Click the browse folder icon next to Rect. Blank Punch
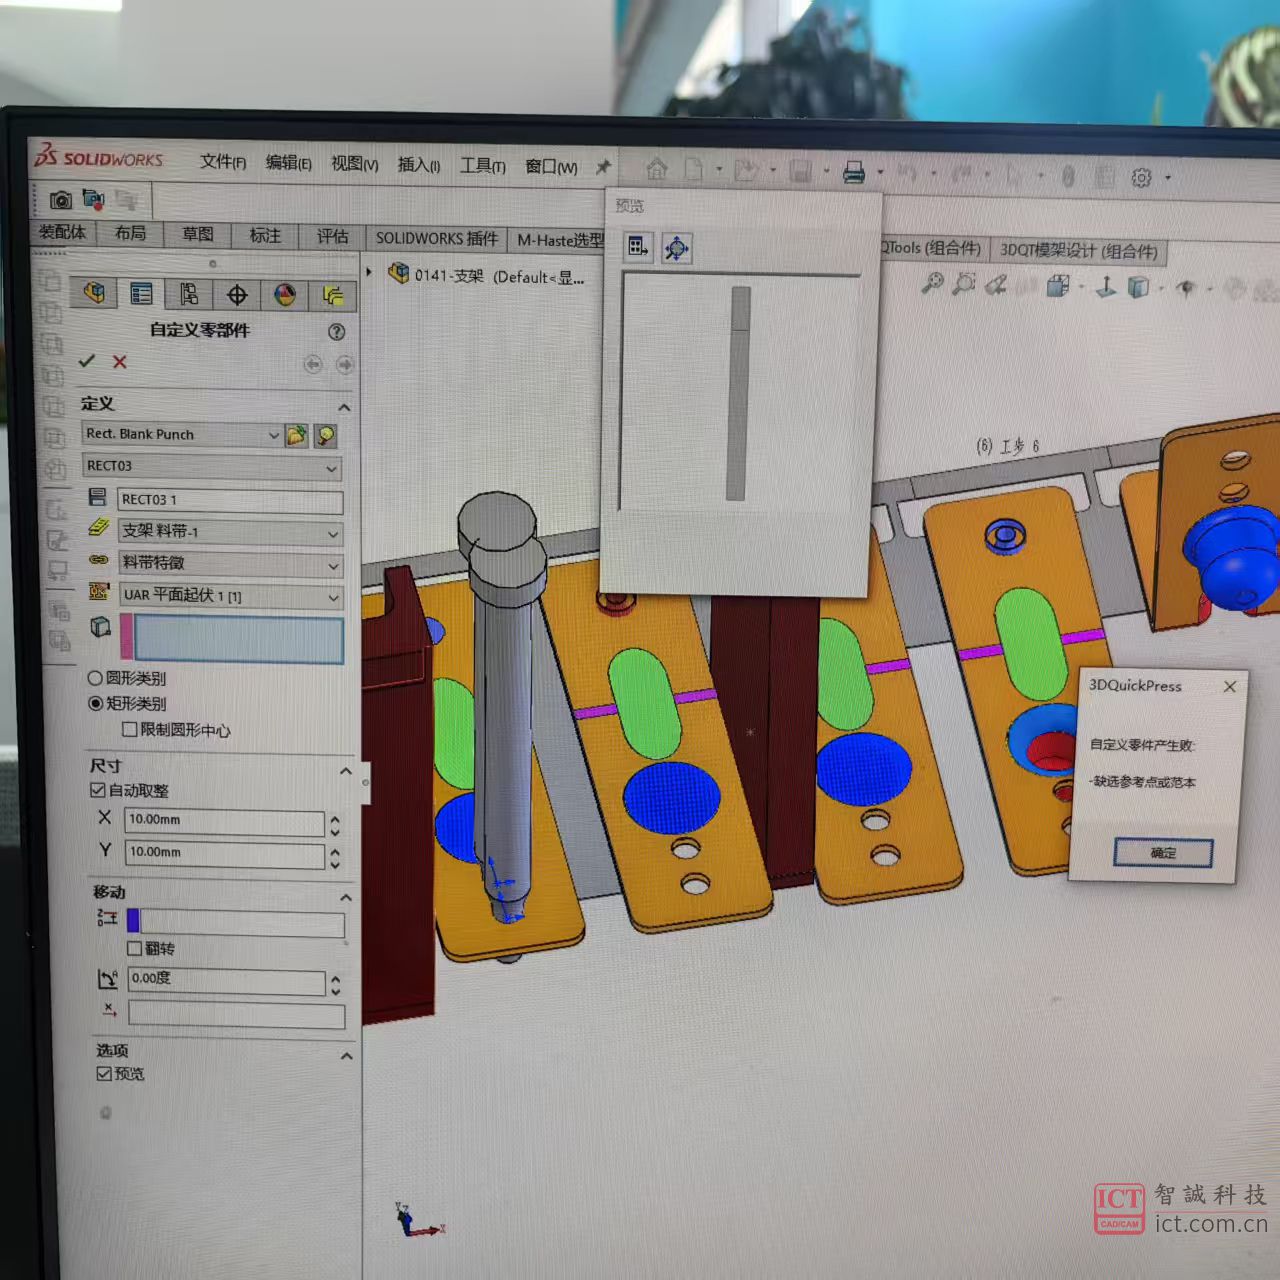This screenshot has width=1280, height=1280. click(296, 435)
